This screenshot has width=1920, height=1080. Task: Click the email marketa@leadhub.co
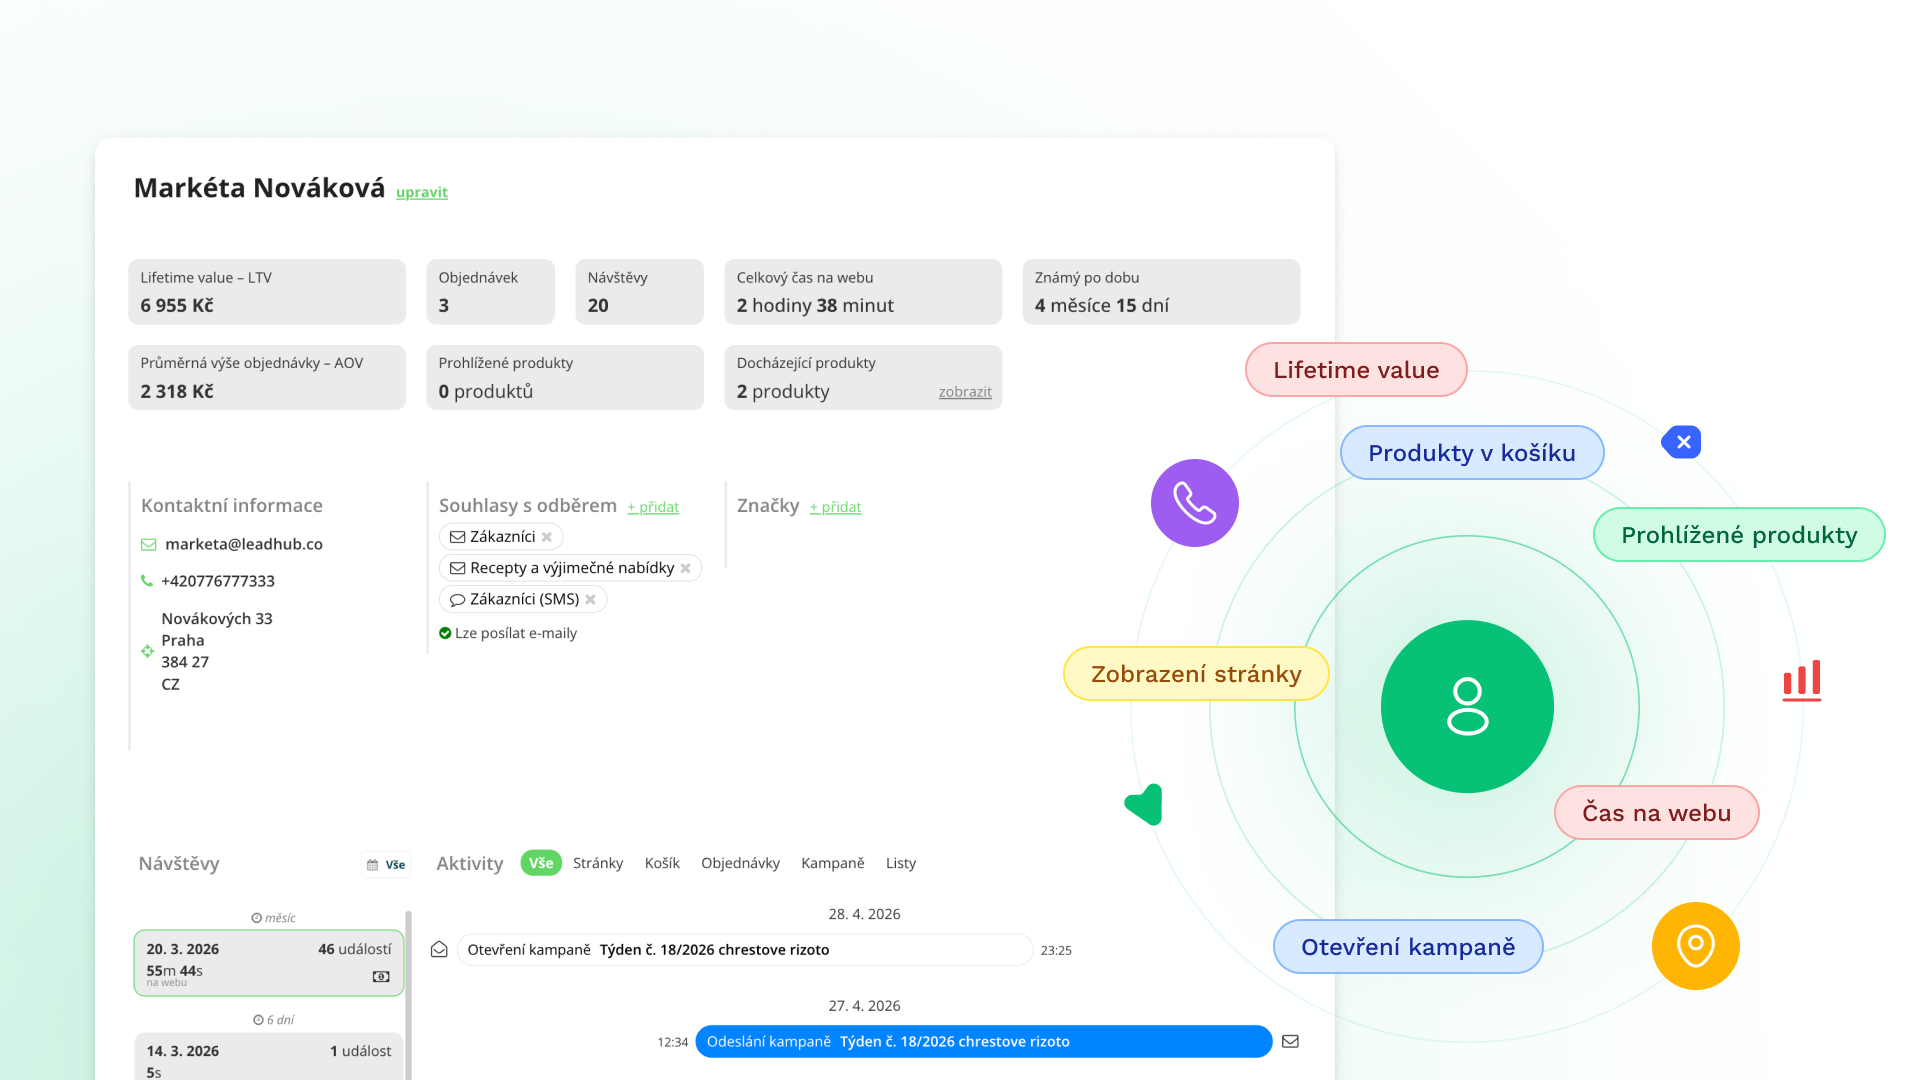tap(244, 544)
